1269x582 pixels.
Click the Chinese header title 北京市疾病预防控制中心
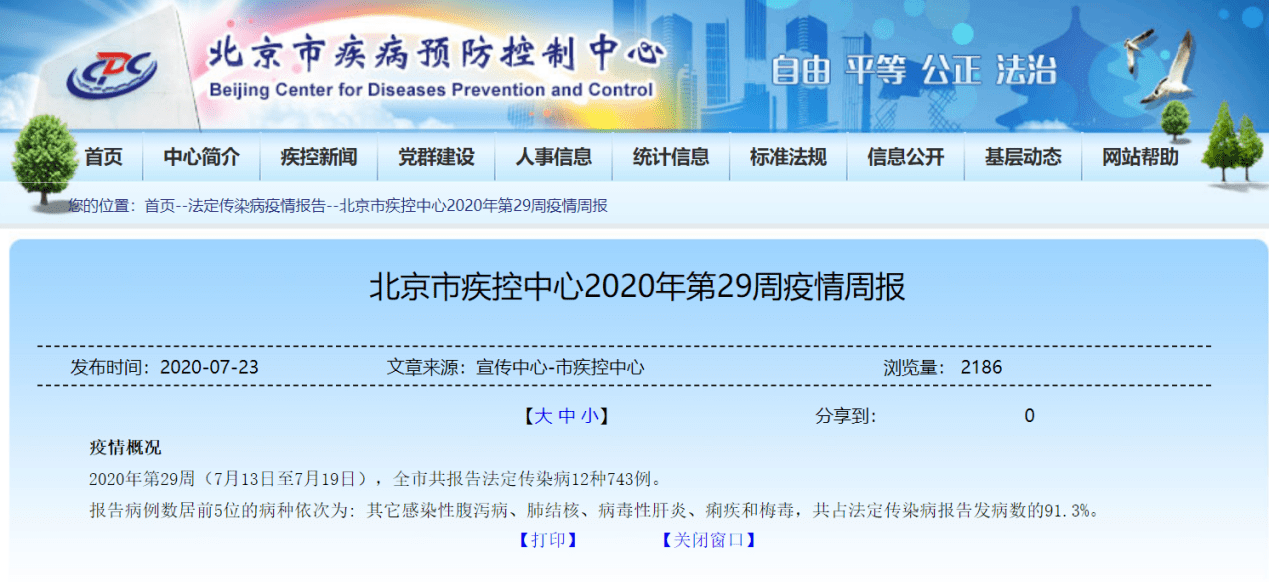[436, 54]
